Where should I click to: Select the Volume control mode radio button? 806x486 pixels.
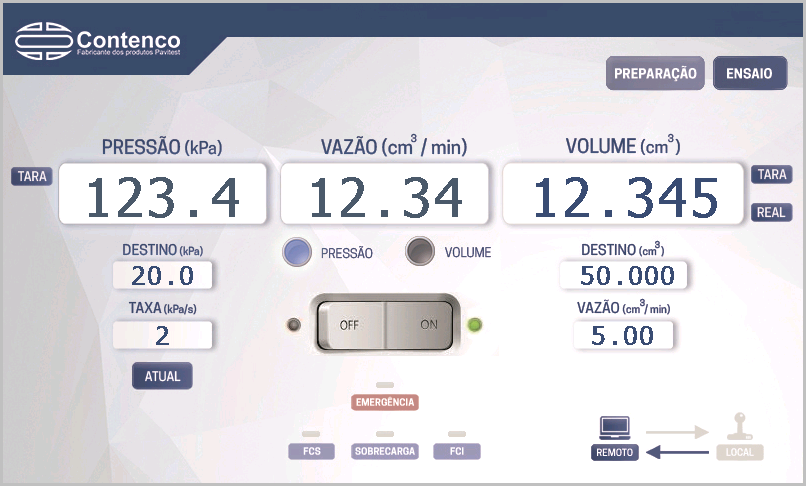pos(421,252)
